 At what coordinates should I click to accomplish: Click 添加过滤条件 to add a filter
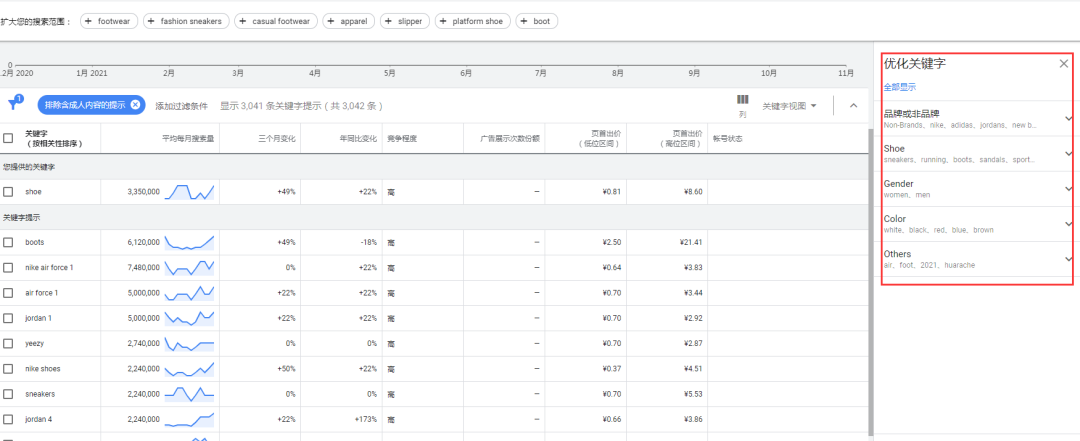(x=181, y=105)
